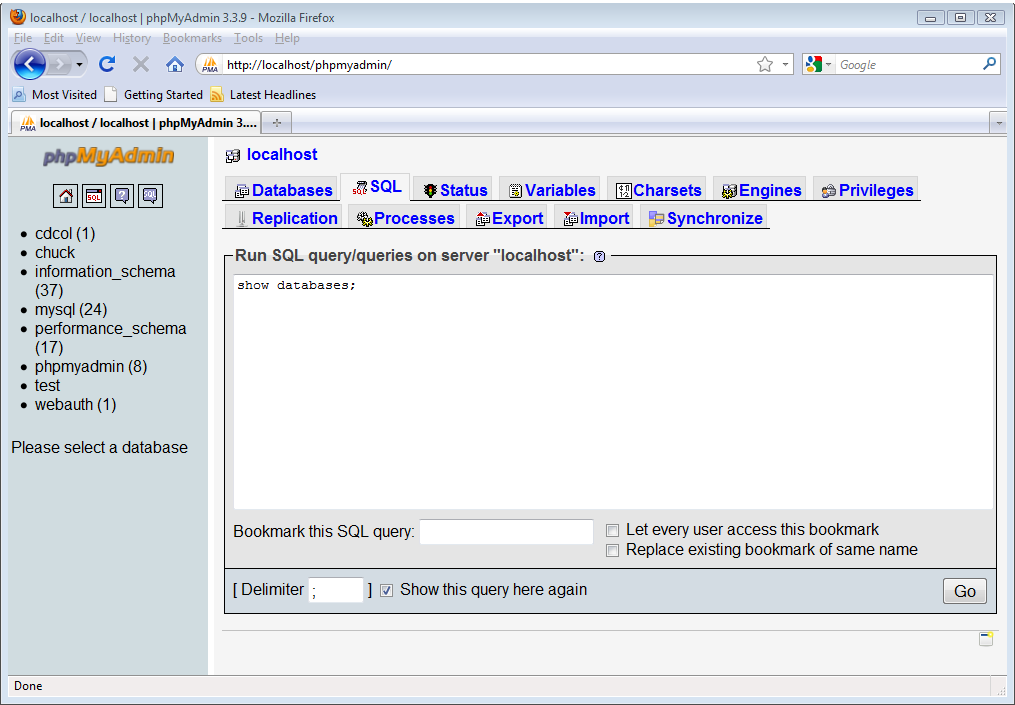The image size is (1015, 705).
Task: Click the Delimiter input field
Action: tap(336, 590)
